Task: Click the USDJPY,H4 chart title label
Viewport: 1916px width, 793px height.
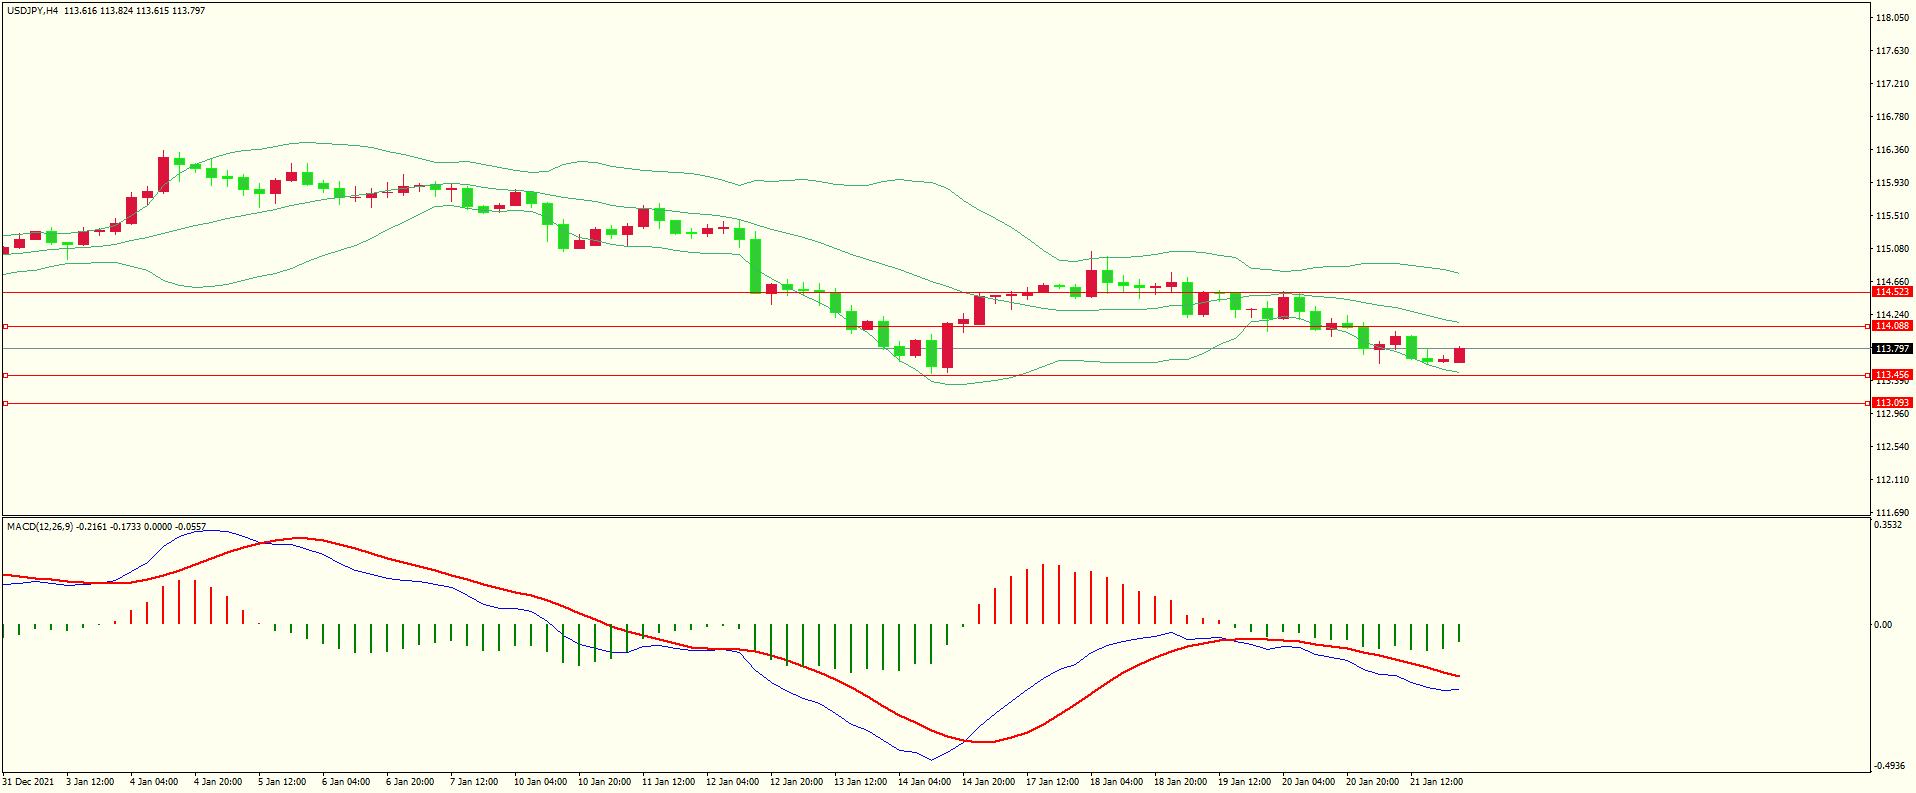Action: tap(32, 11)
